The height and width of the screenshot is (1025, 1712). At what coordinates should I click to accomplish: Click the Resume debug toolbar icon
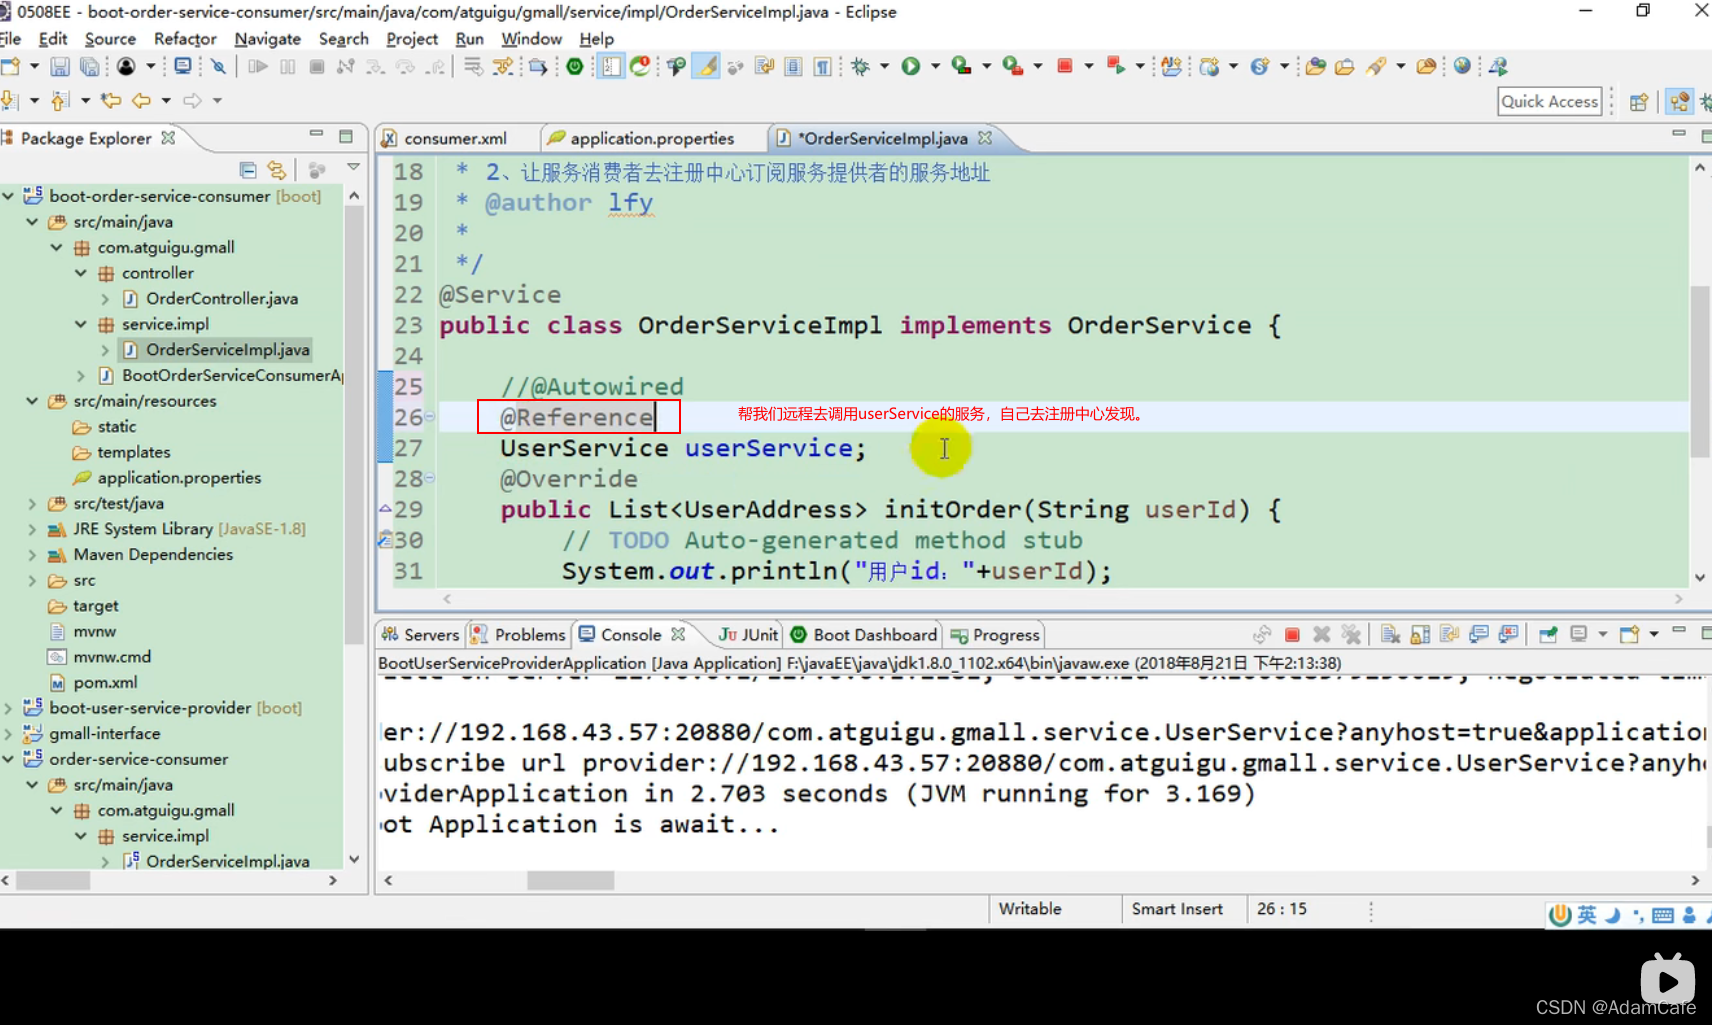[x=258, y=67]
